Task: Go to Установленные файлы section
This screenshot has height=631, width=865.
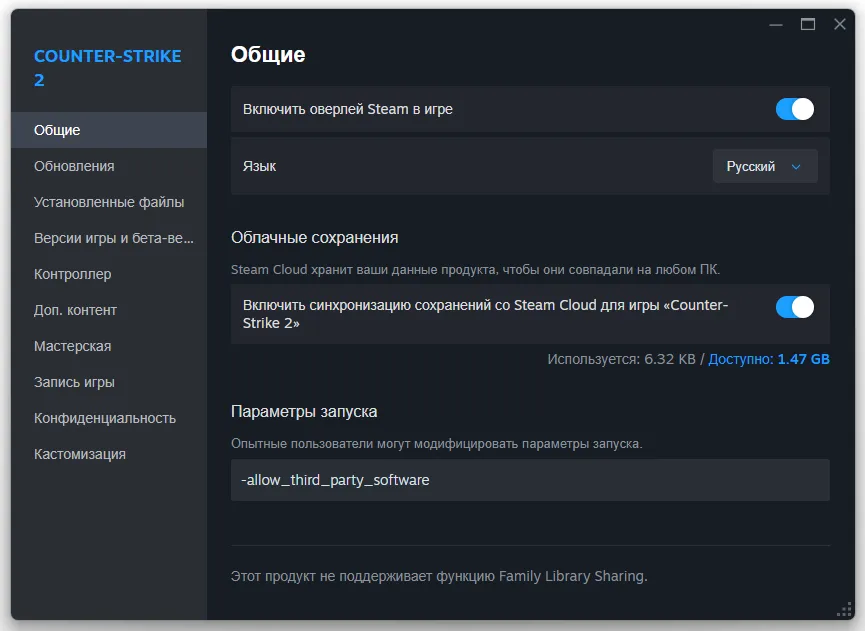Action: pos(109,202)
